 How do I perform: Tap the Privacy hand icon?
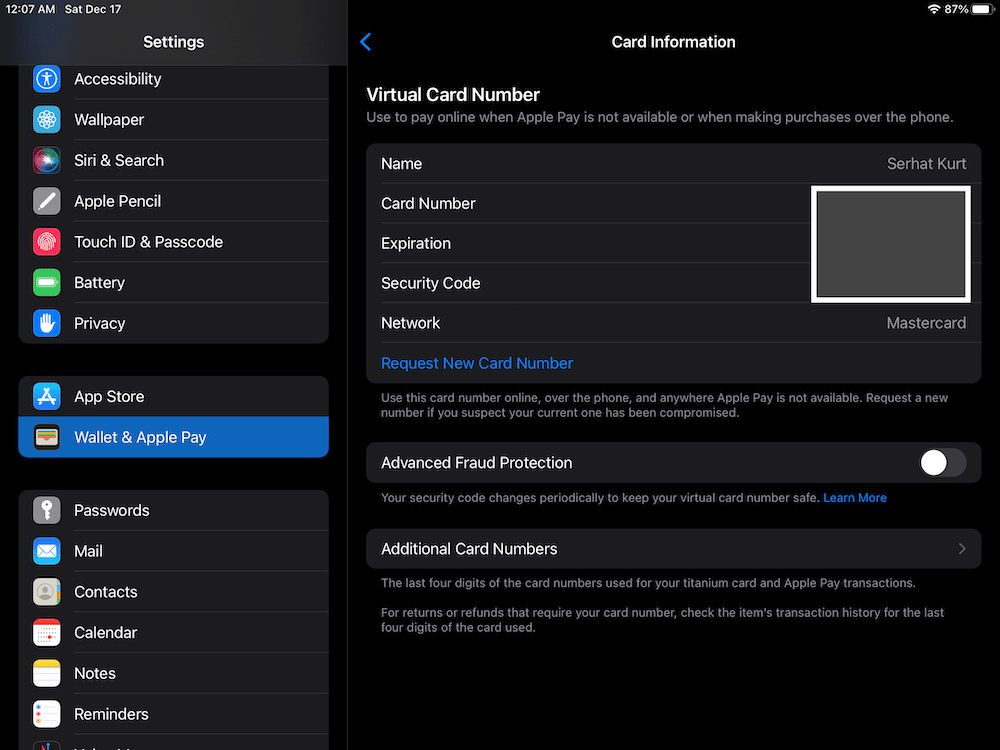pyautogui.click(x=47, y=323)
